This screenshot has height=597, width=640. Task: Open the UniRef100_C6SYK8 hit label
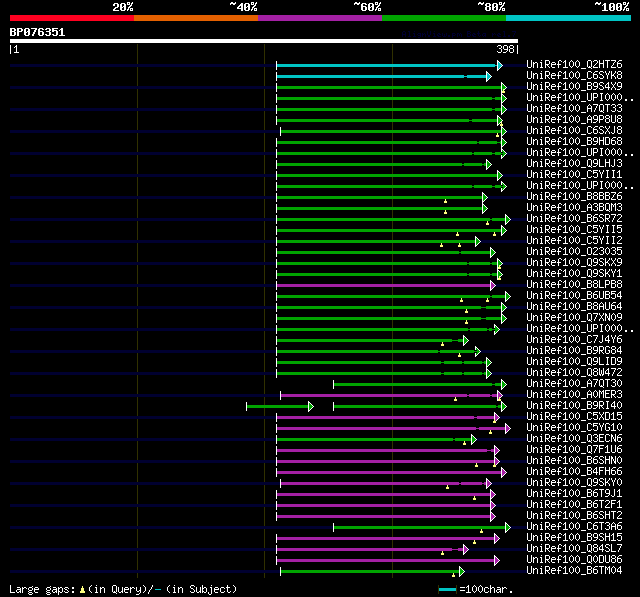tap(574, 75)
